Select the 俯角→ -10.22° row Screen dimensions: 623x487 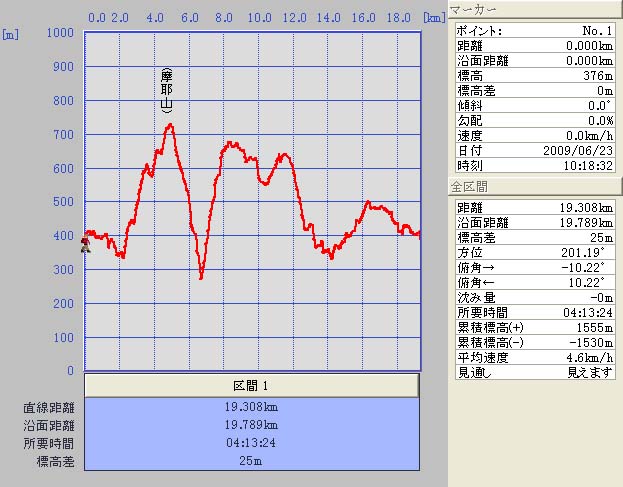pyautogui.click(x=535, y=268)
